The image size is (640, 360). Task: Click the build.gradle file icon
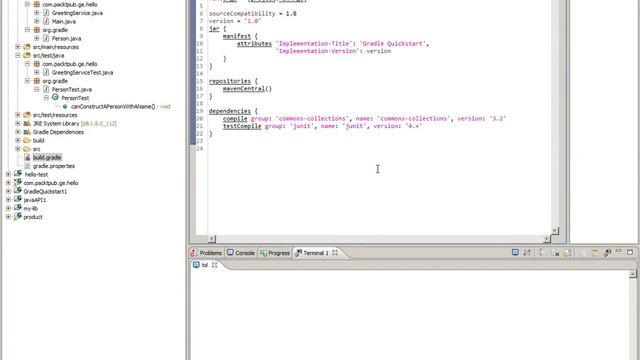point(27,157)
